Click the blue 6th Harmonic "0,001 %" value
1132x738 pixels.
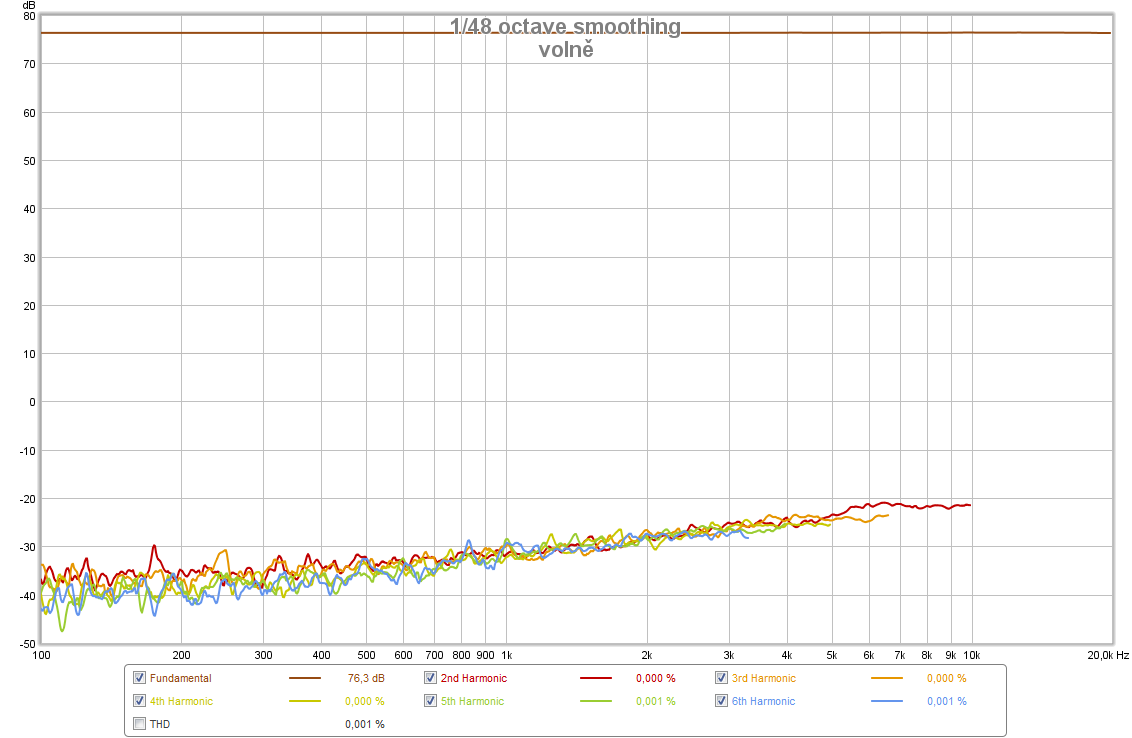coord(946,701)
